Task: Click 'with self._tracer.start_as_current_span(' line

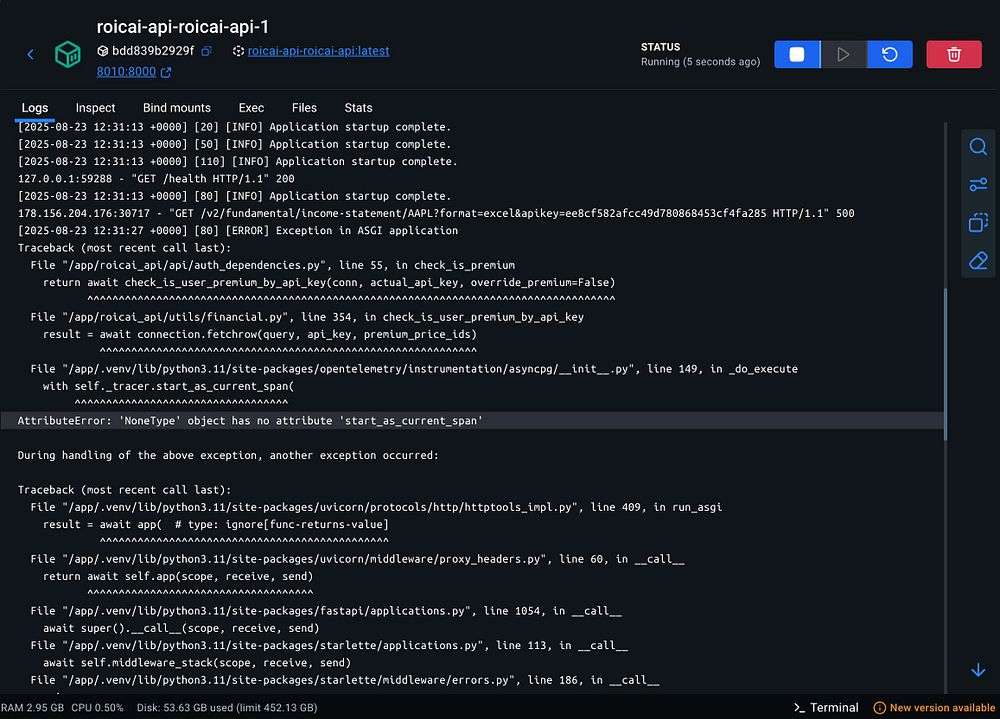Action: tap(168, 386)
